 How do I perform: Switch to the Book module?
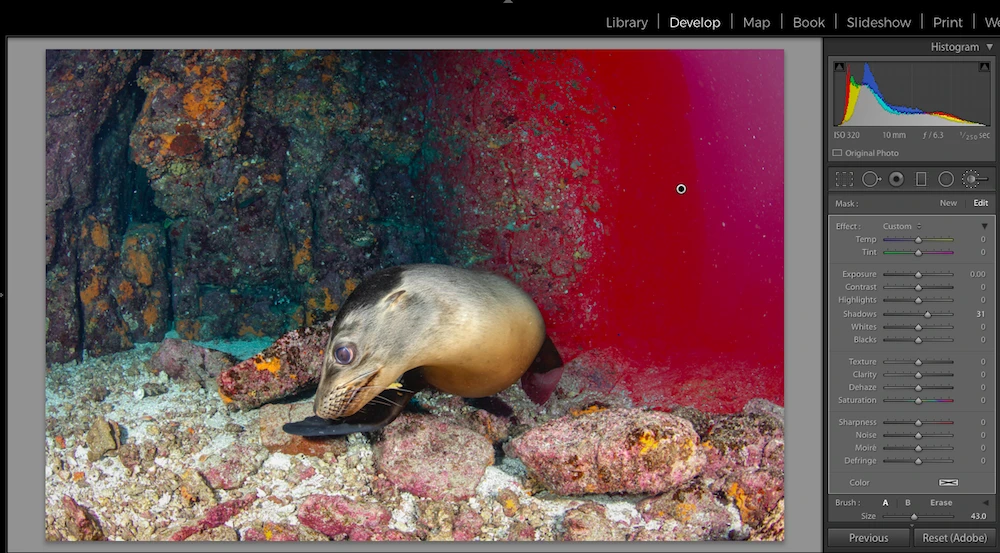tap(809, 22)
